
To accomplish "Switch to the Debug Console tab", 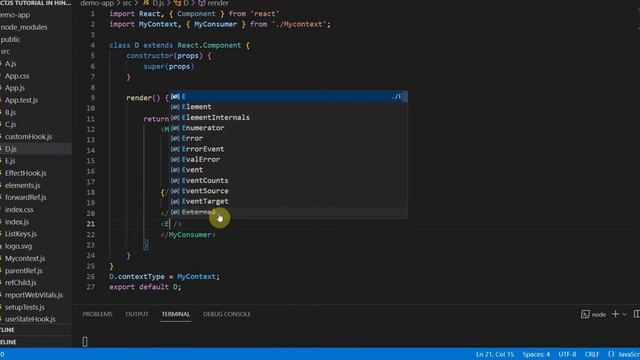I will (227, 314).
